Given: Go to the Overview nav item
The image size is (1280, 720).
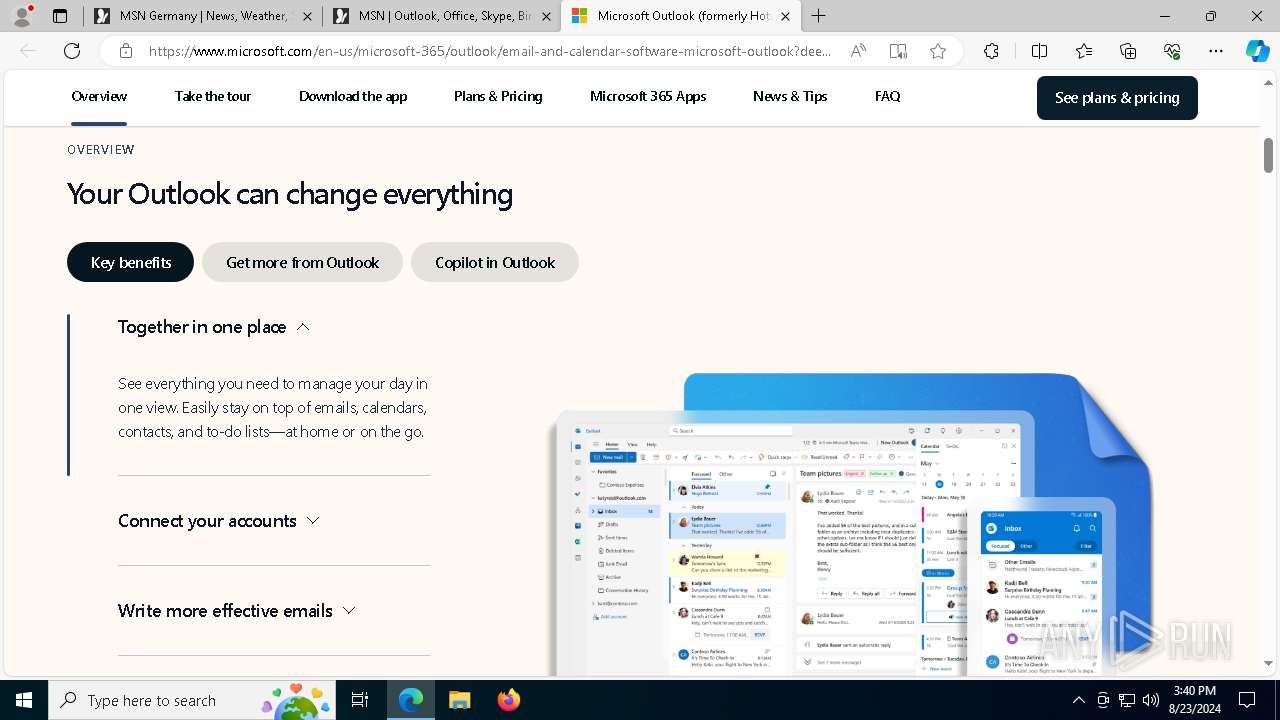Looking at the screenshot, I should (x=99, y=96).
